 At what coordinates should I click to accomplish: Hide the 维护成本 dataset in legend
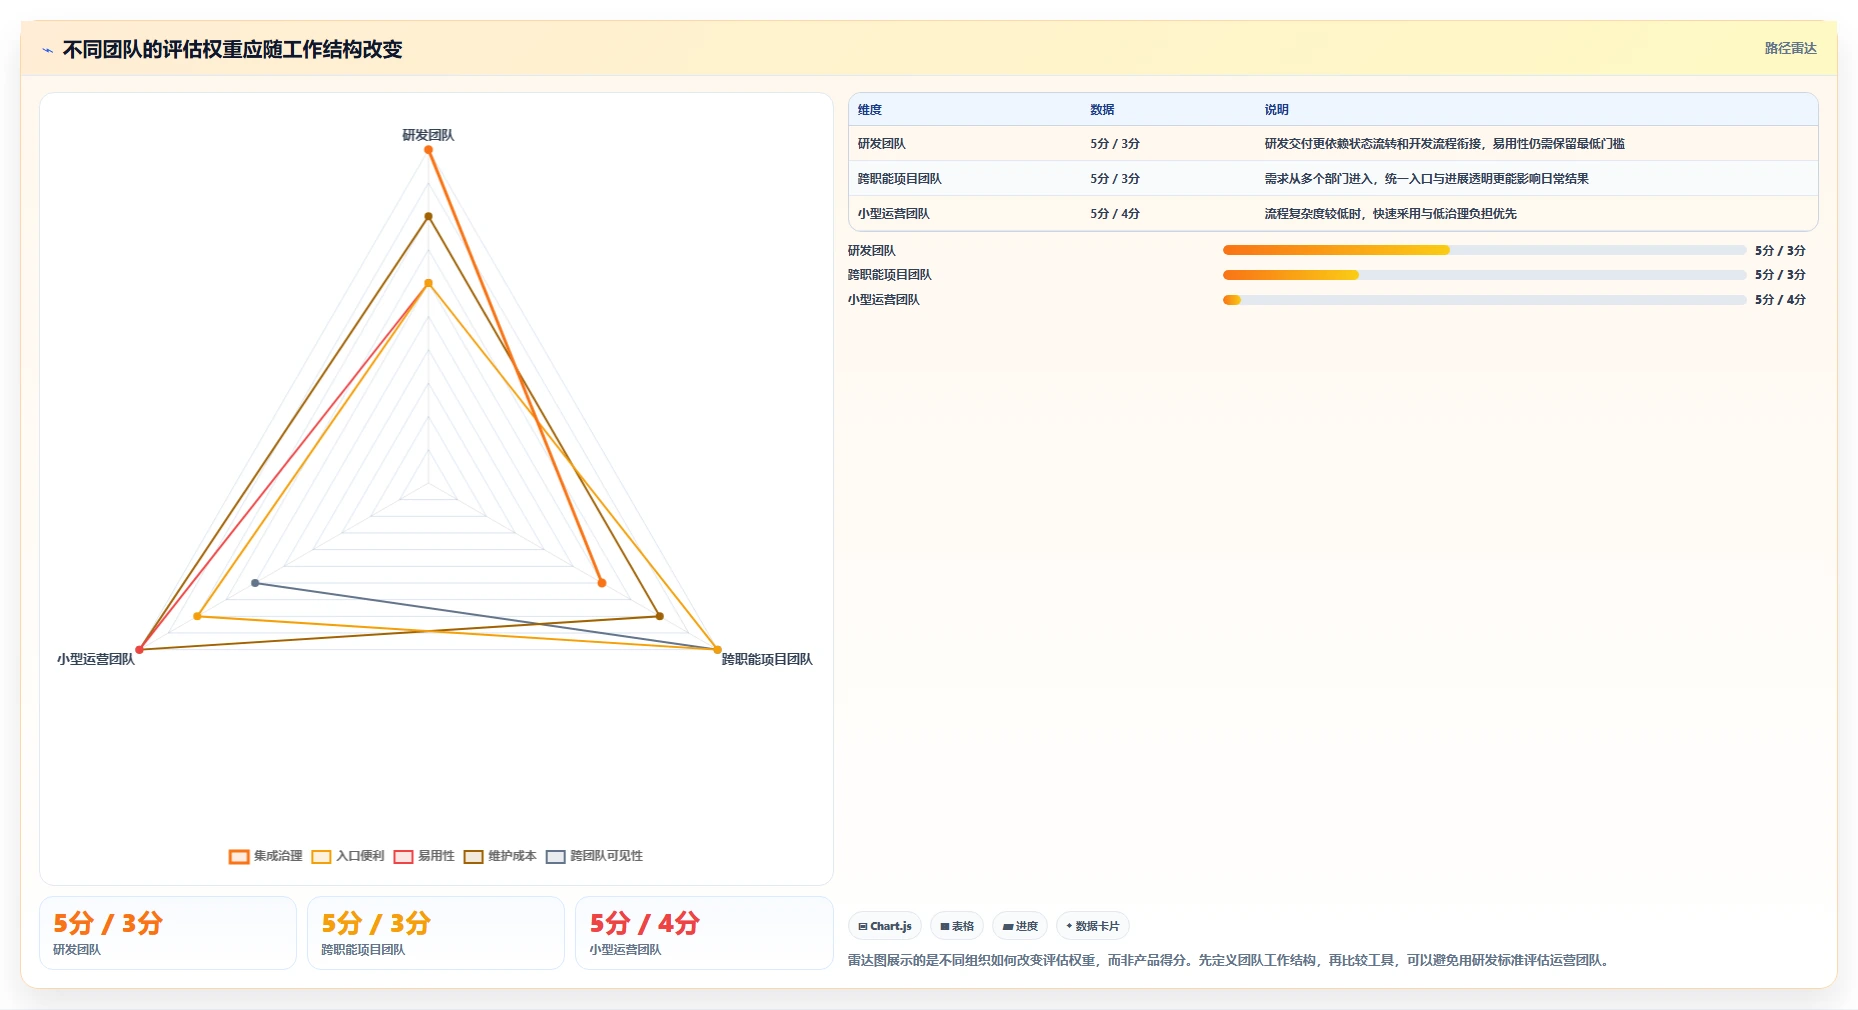(x=473, y=857)
